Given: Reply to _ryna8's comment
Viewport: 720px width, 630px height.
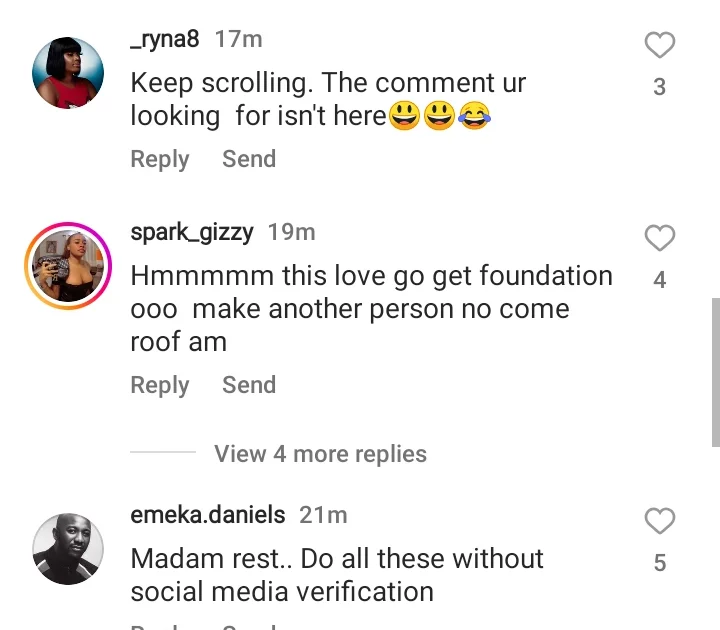Looking at the screenshot, I should click(159, 159).
